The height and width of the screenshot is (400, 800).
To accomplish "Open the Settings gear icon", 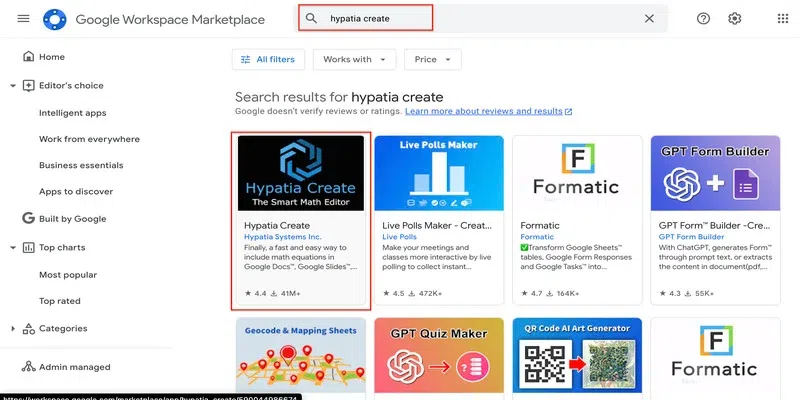I will point(734,19).
